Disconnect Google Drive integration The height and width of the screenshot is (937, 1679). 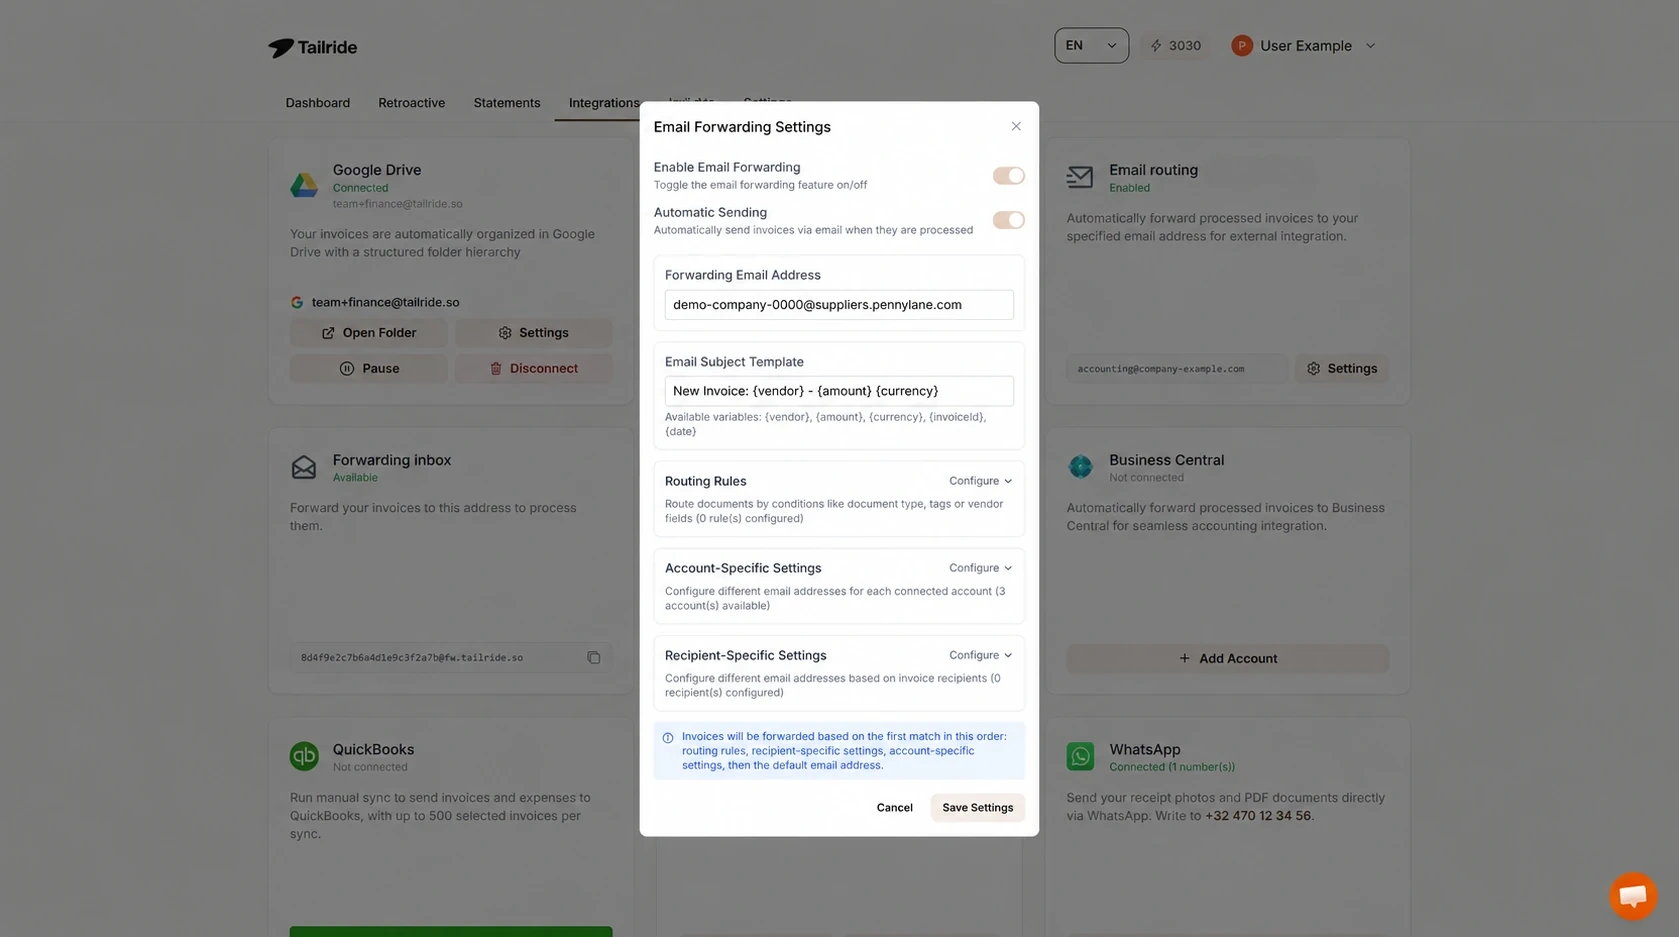click(x=533, y=369)
